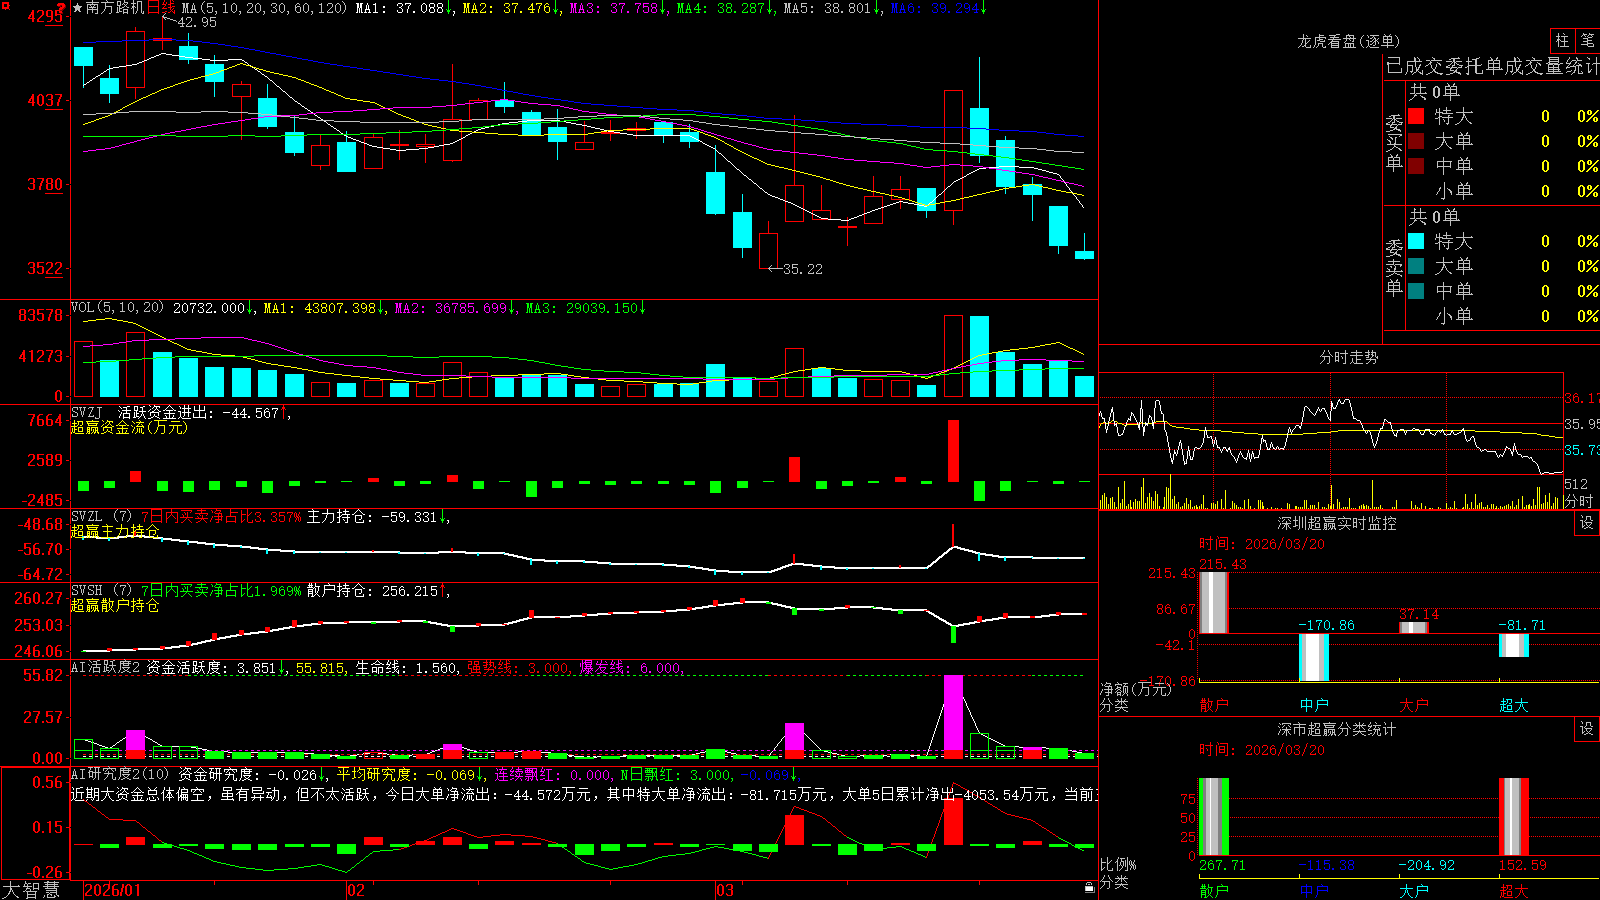Click teal 中单 sell-order color swatch

[1416, 290]
